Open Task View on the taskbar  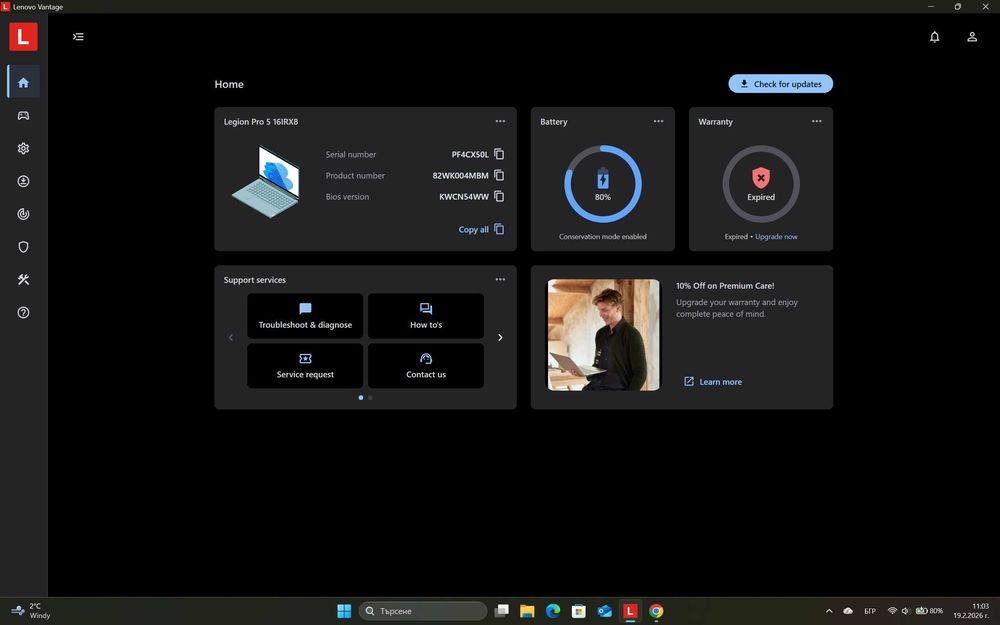(502, 611)
